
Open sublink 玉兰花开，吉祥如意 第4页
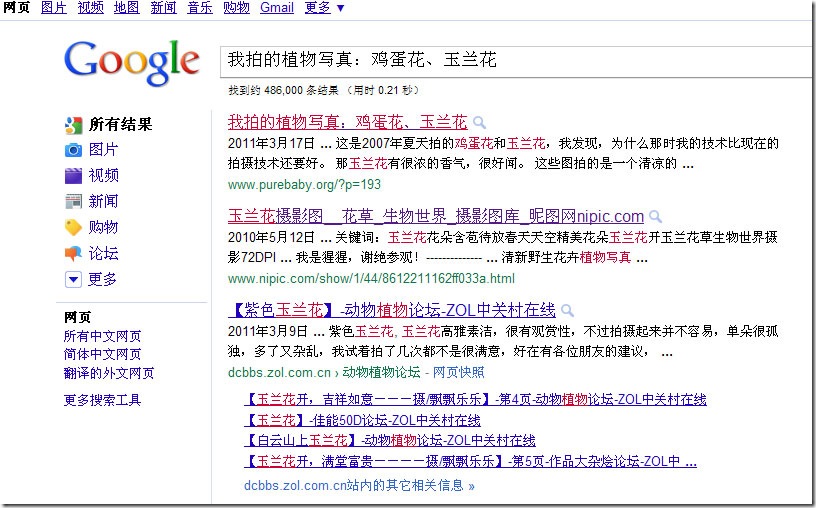click(x=476, y=400)
